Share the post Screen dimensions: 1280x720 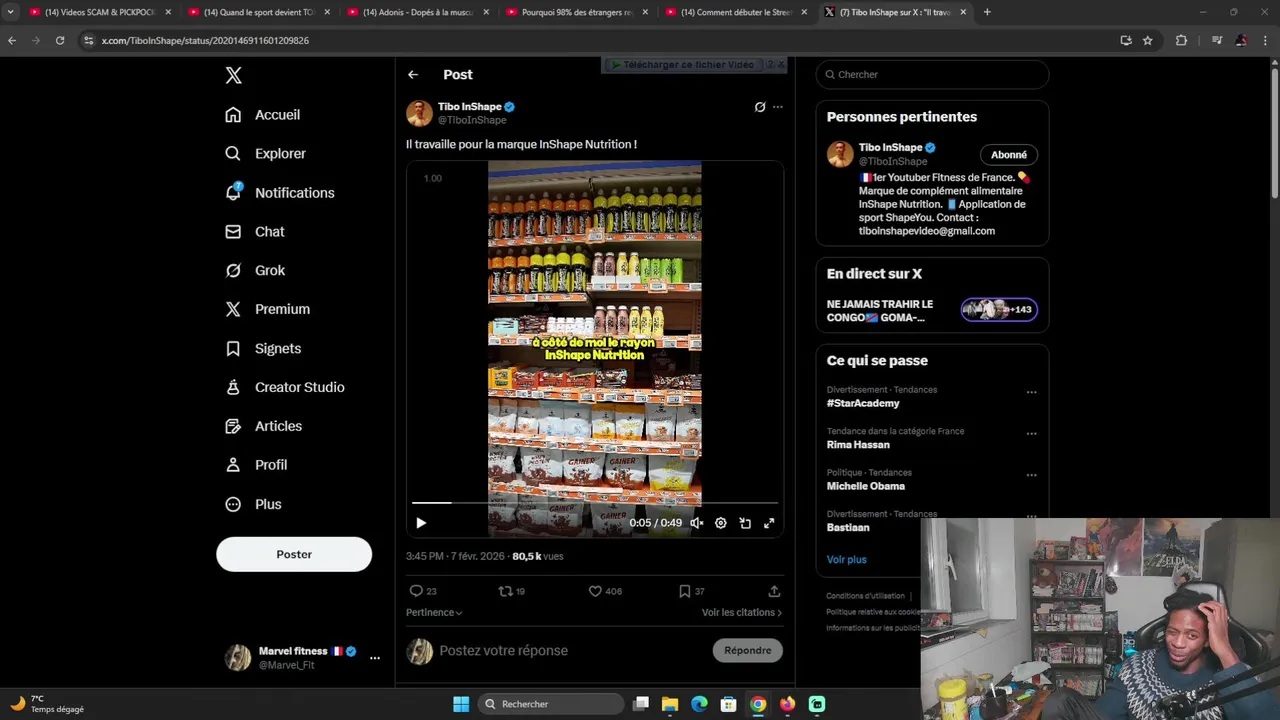point(774,591)
